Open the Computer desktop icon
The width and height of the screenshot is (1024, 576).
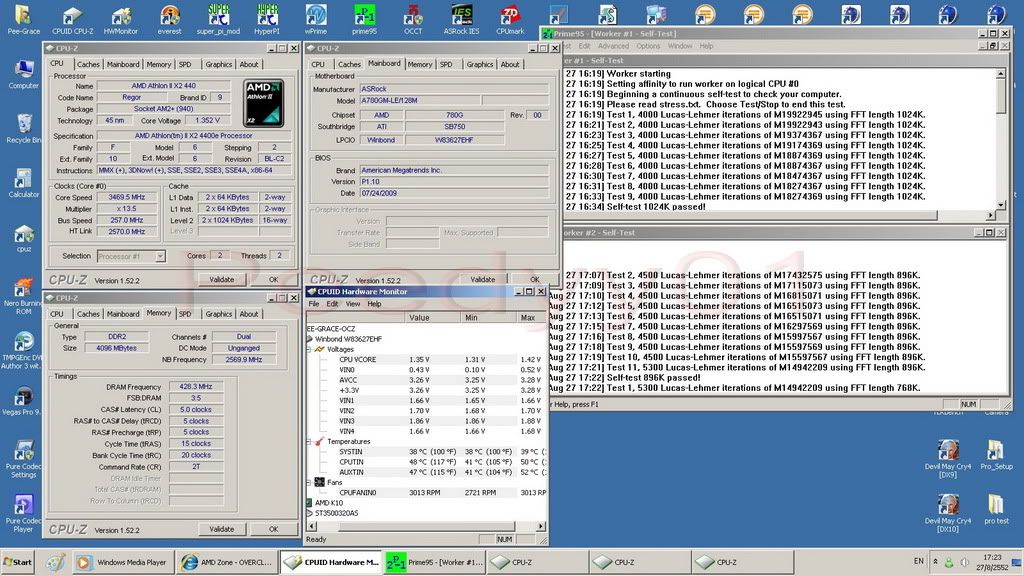click(x=24, y=74)
